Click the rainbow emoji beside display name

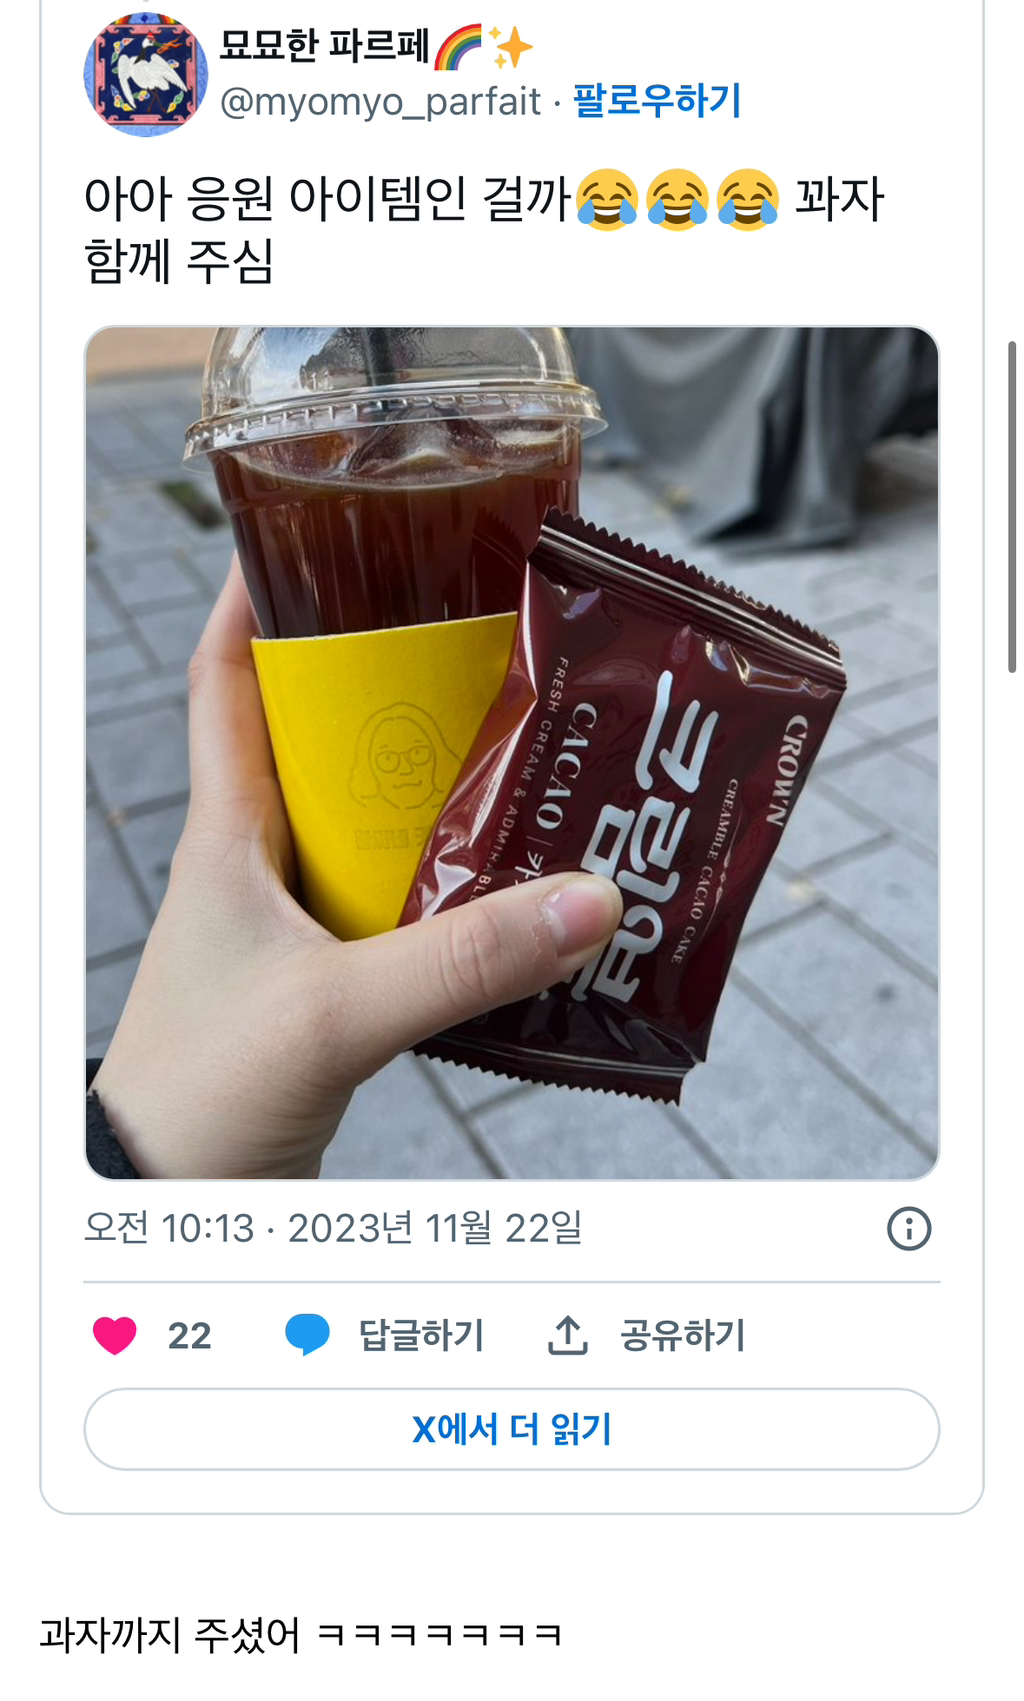pos(458,47)
